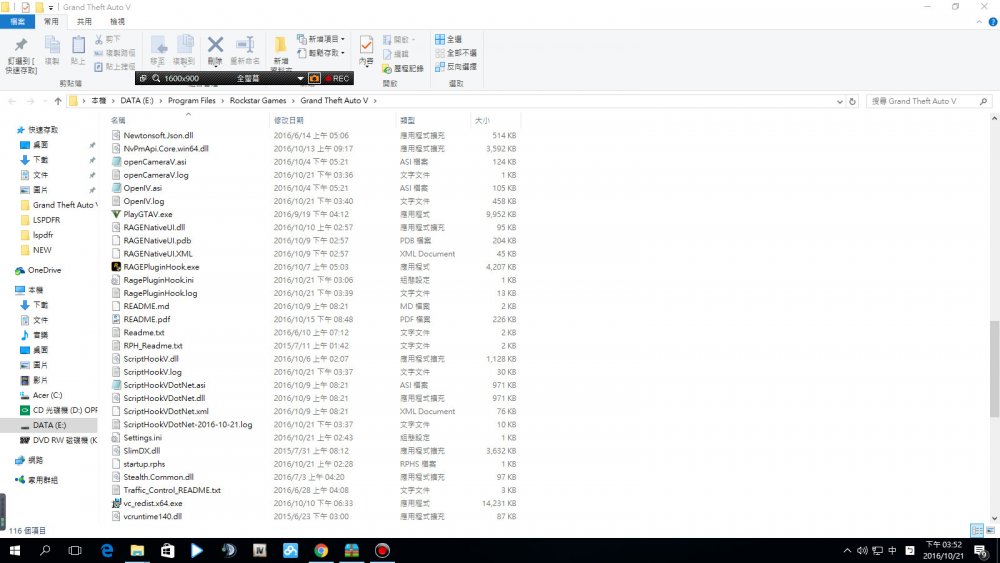
Task: Click the Up directory arrow
Action: pos(58,101)
